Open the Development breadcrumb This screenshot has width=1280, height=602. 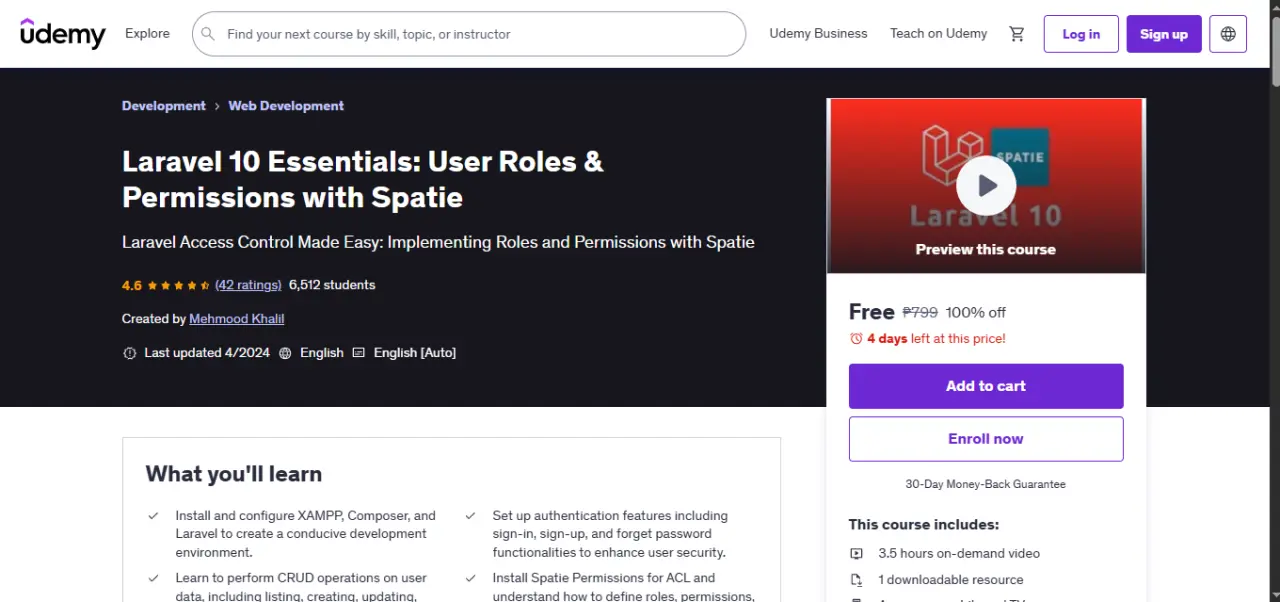click(x=164, y=106)
